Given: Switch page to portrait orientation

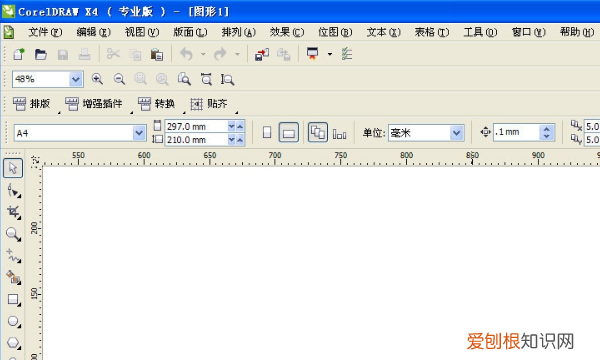Looking at the screenshot, I should (x=267, y=133).
